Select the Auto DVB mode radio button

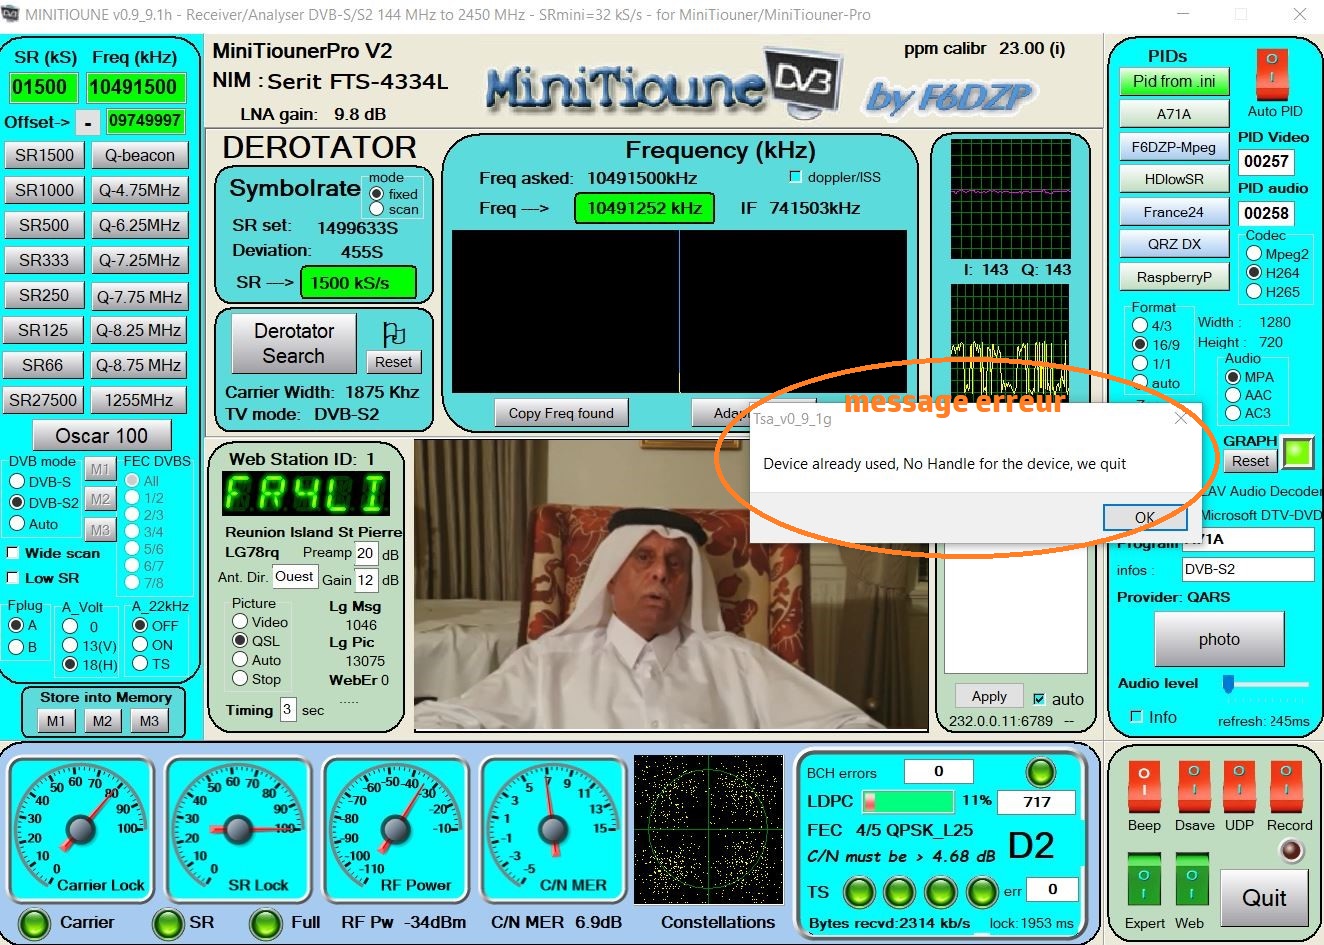(x=17, y=524)
